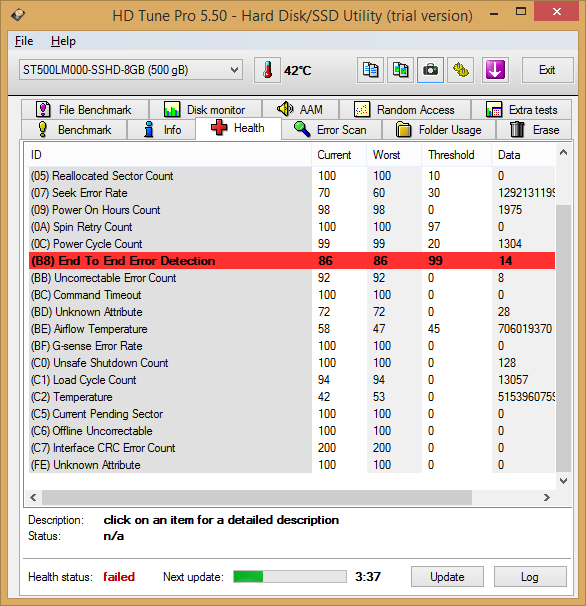Viewport: 586px width, 606px height.
Task: Exit the application via Exit button
Action: click(547, 70)
